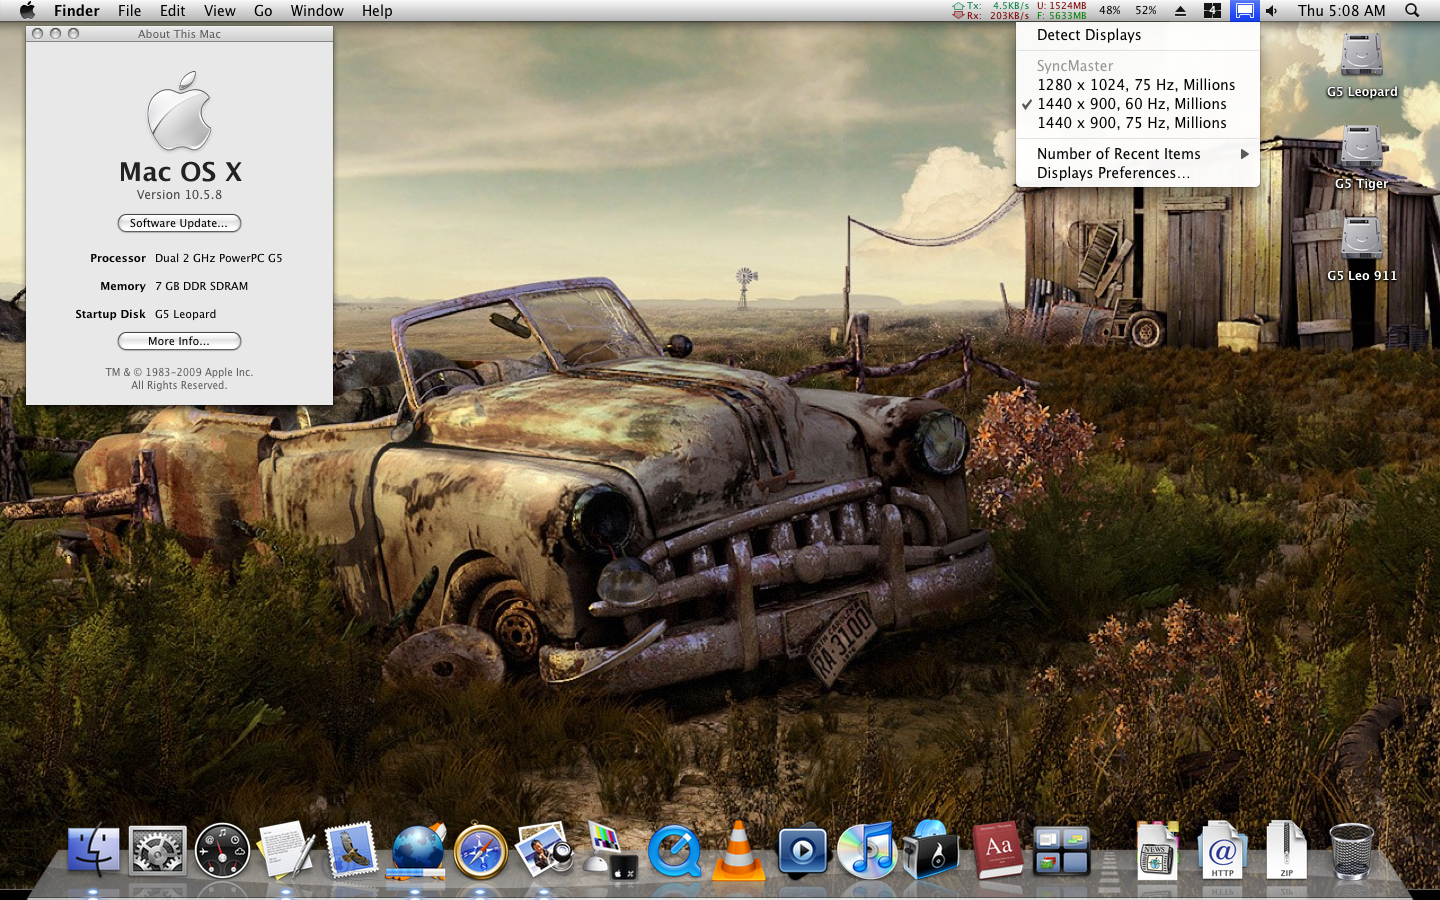Open the Apple menu
1440x900 pixels.
coord(27,11)
